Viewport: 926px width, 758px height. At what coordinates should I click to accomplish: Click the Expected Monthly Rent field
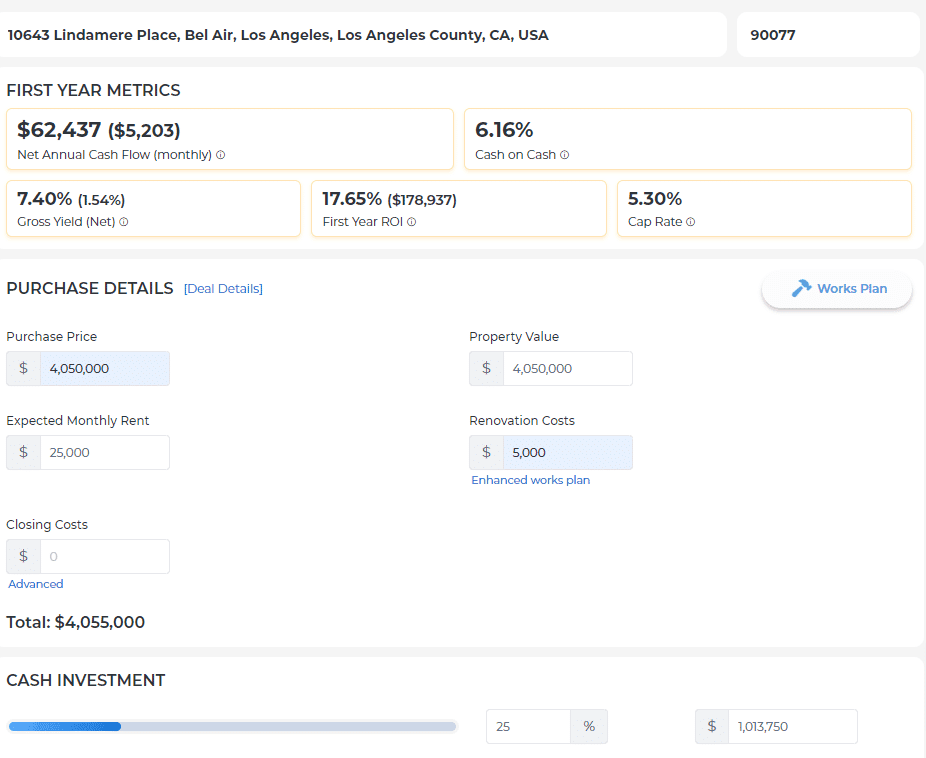105,453
